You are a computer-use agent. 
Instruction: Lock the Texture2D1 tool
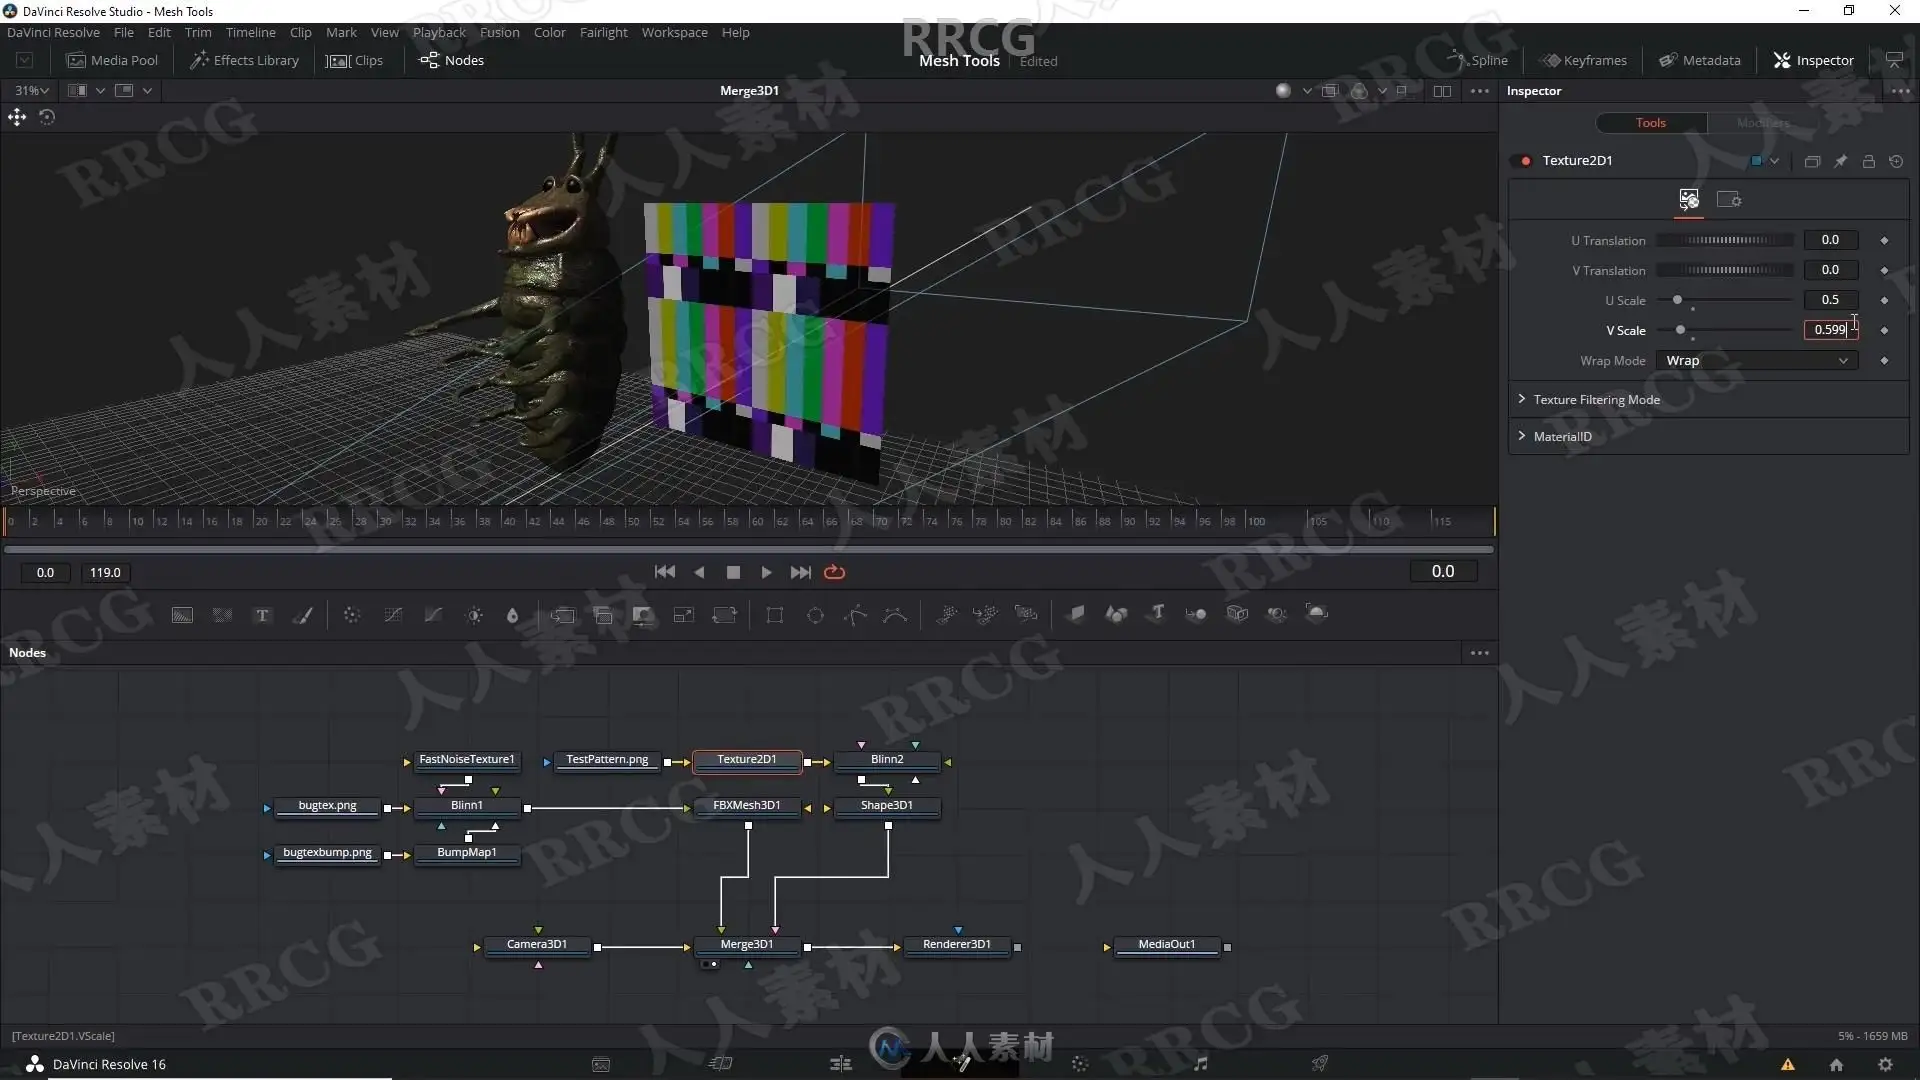(x=1868, y=161)
